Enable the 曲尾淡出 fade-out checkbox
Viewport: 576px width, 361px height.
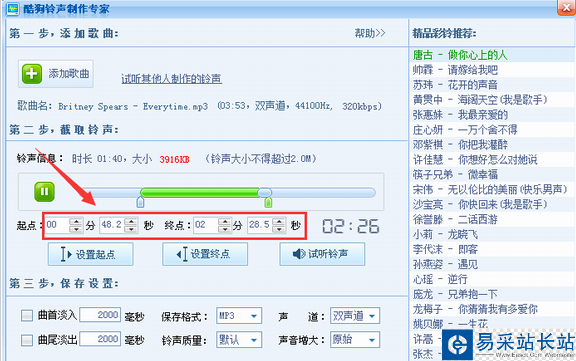(x=27, y=340)
